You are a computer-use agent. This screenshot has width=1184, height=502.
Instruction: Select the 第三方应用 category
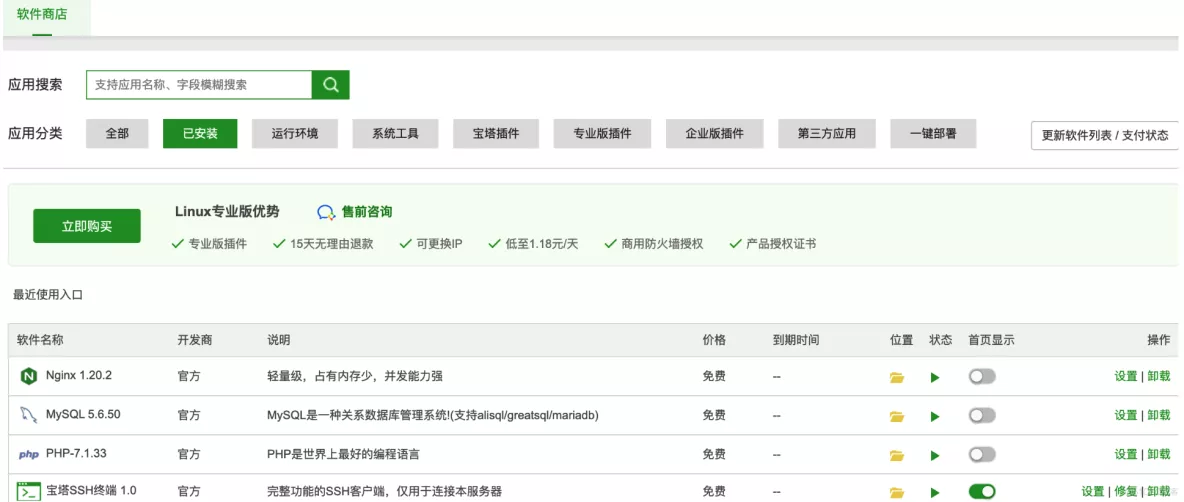click(827, 134)
